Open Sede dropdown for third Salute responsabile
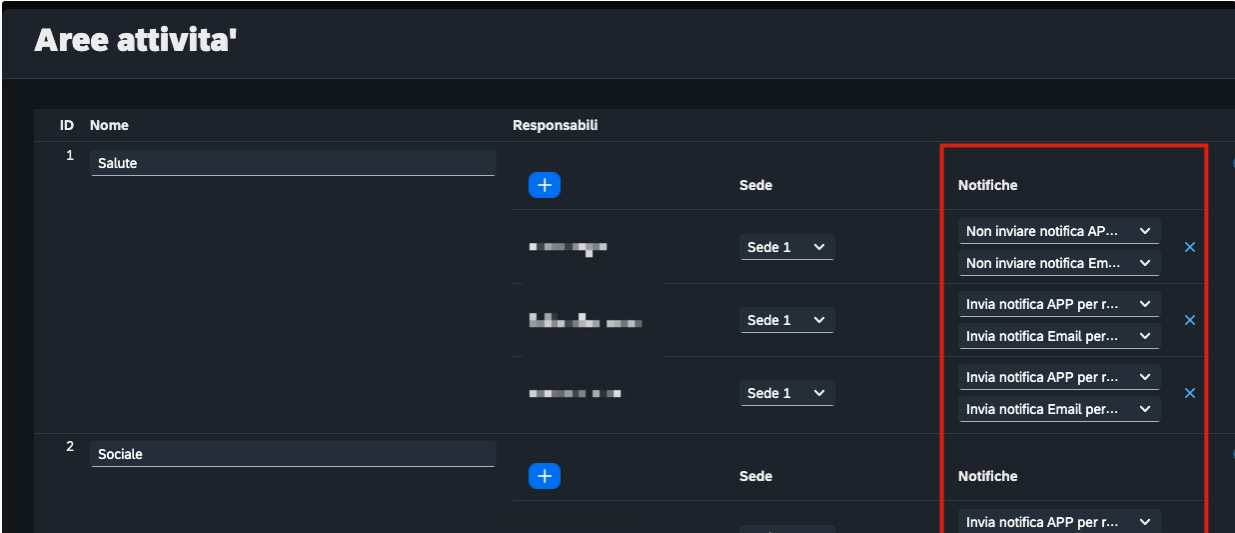1235x533 pixels. [787, 393]
